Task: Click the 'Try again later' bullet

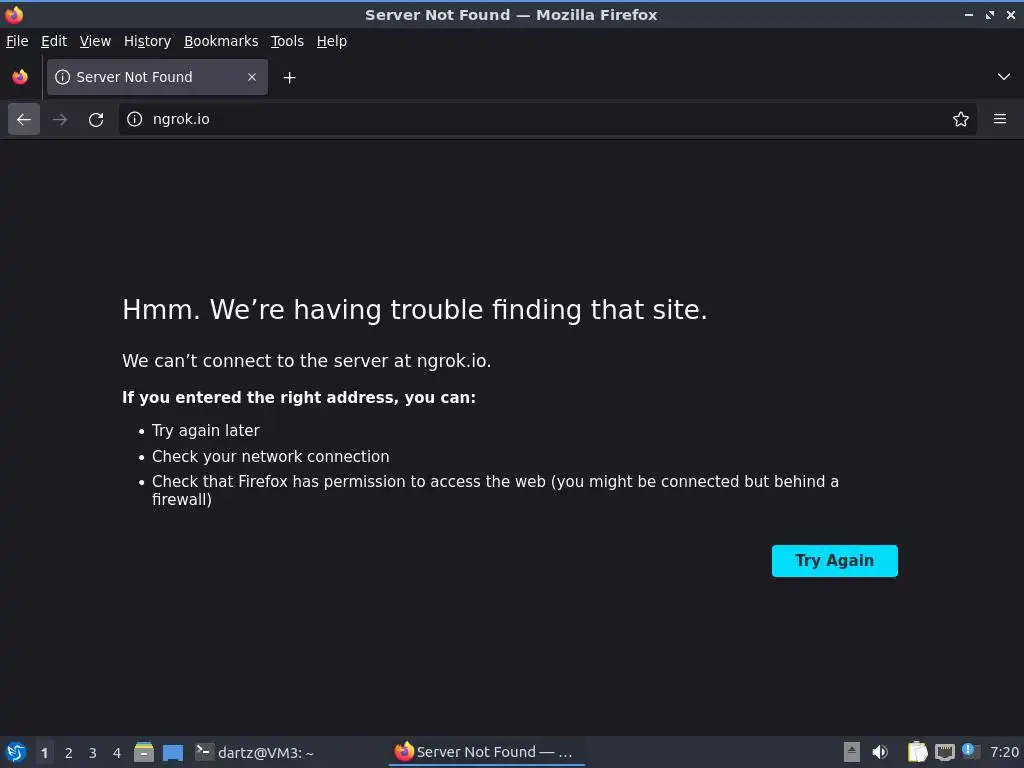Action: [x=206, y=430]
